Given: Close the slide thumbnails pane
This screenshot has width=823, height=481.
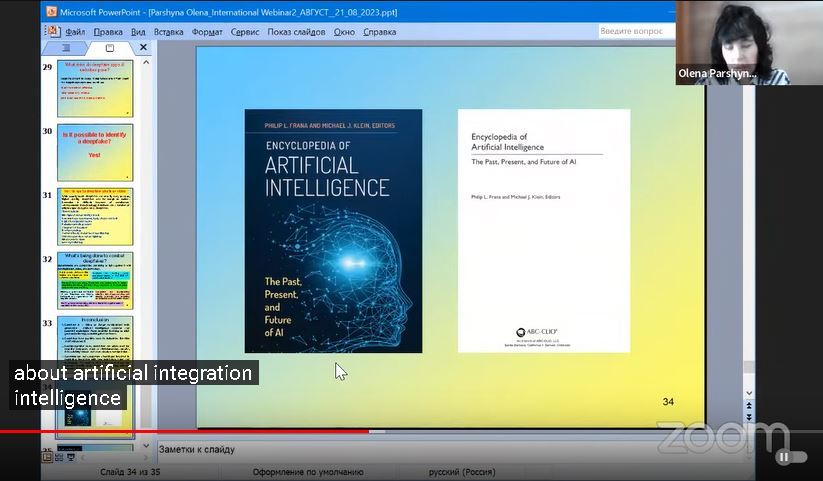Looking at the screenshot, I should click(x=143, y=47).
